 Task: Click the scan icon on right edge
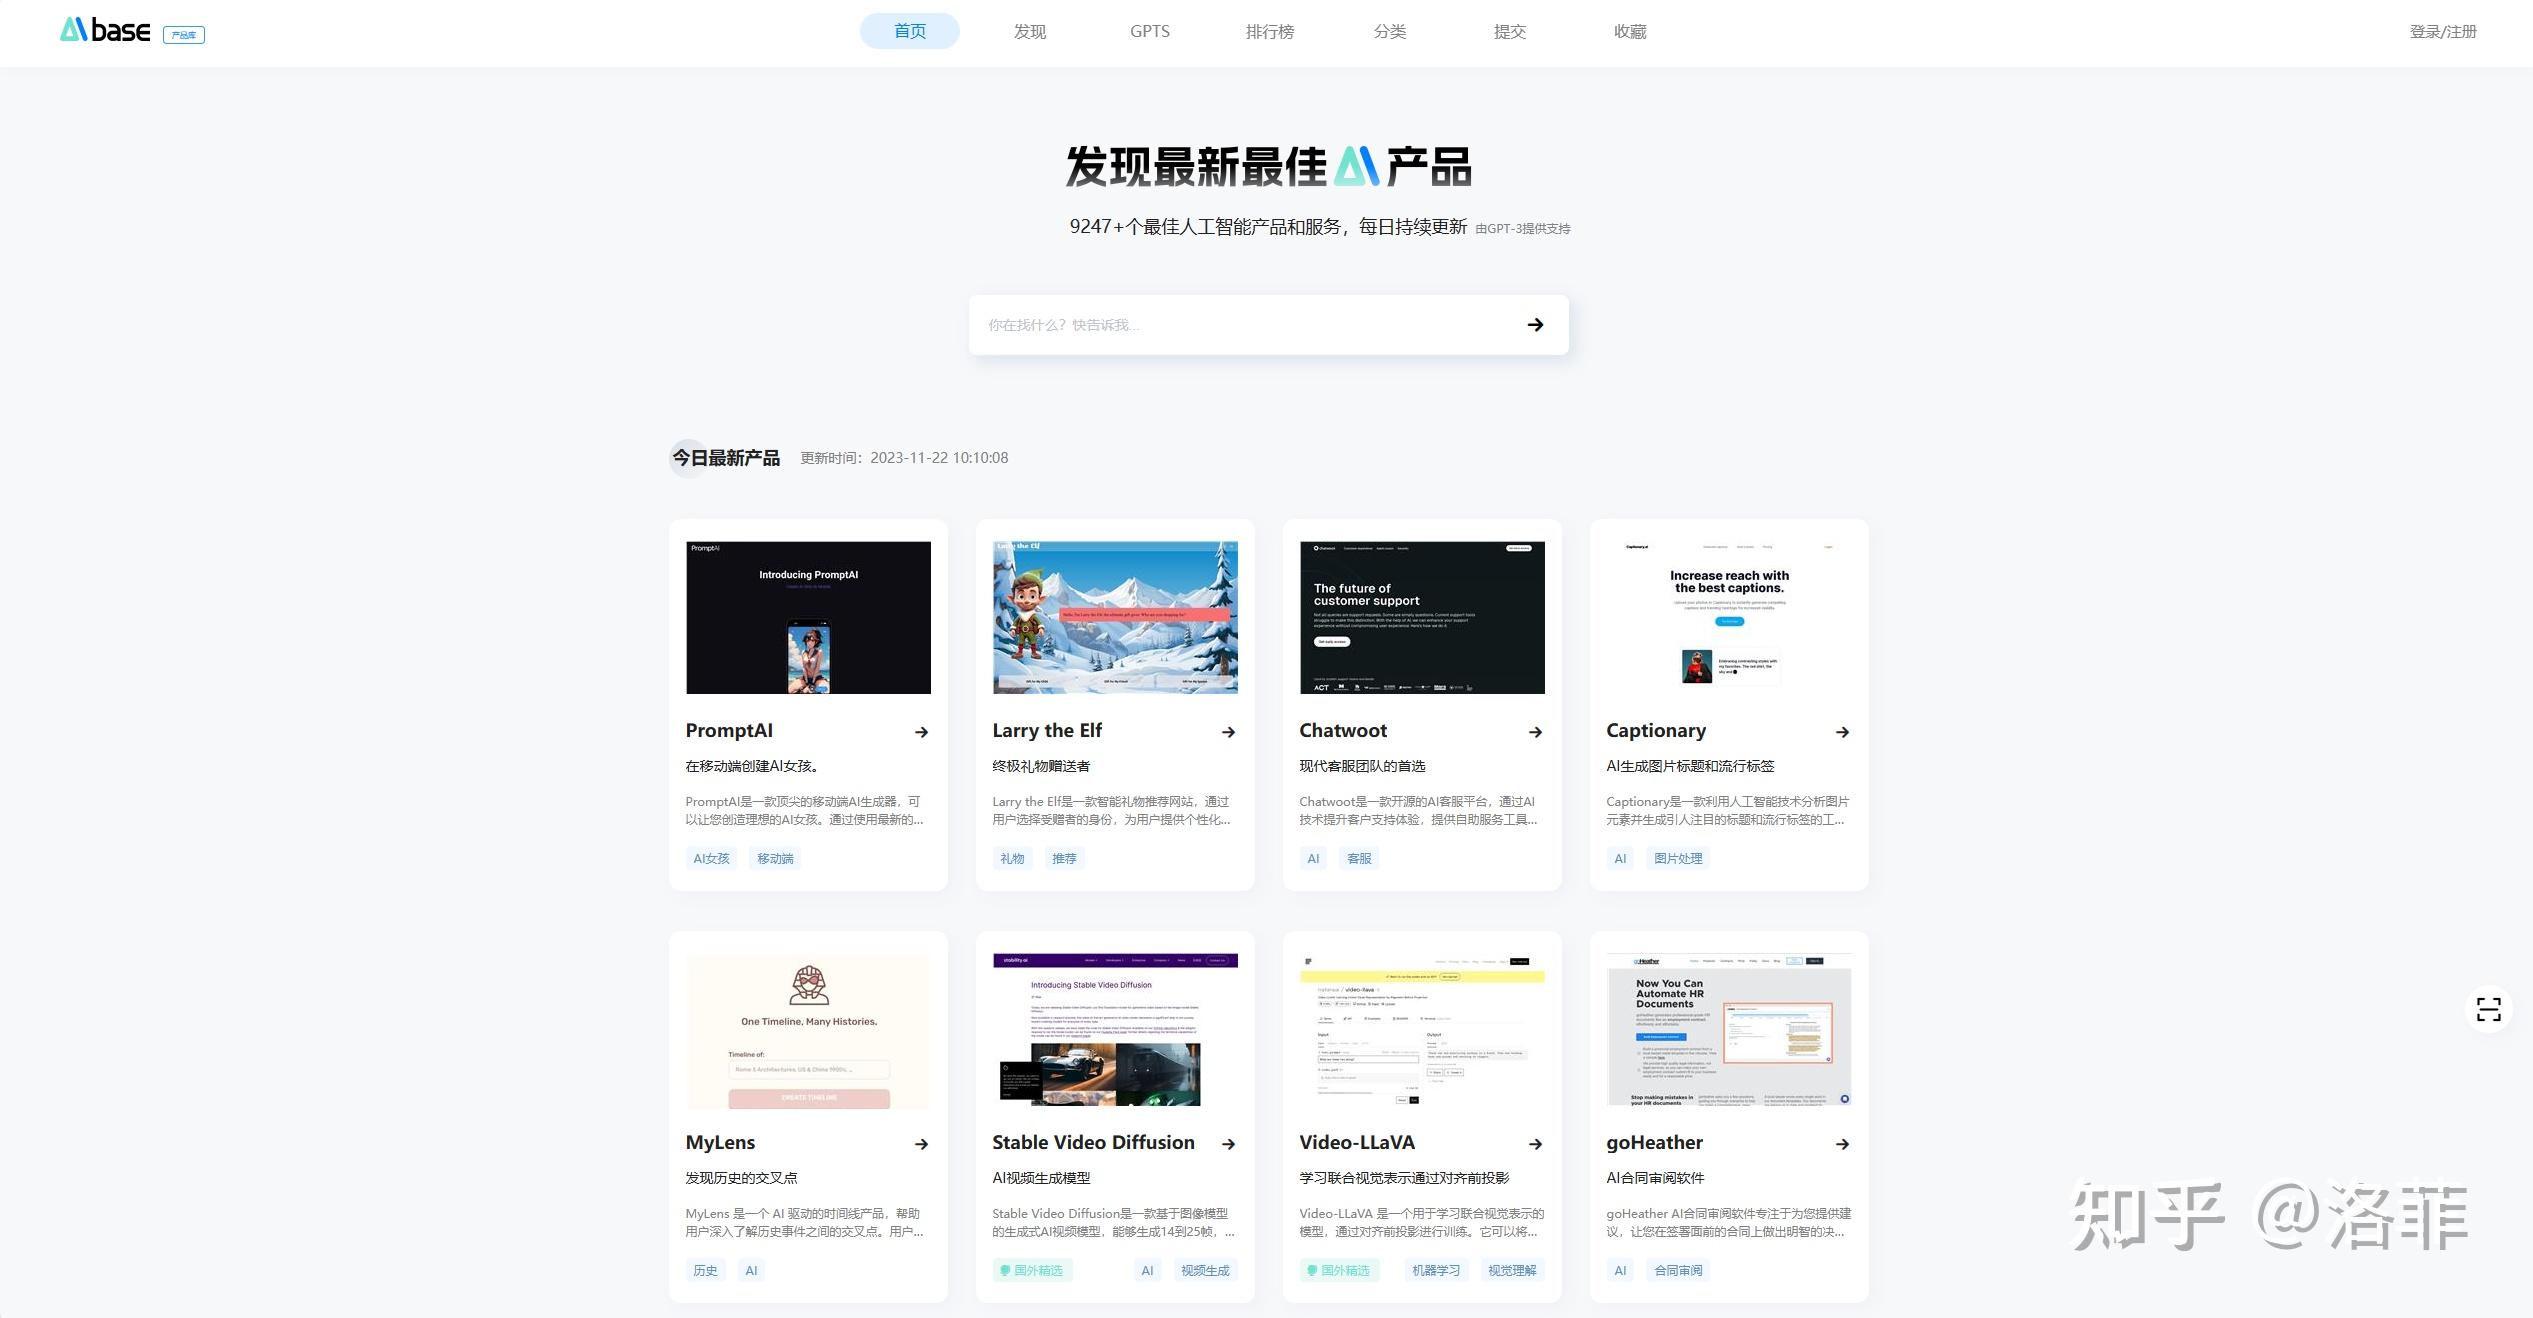tap(2488, 1009)
